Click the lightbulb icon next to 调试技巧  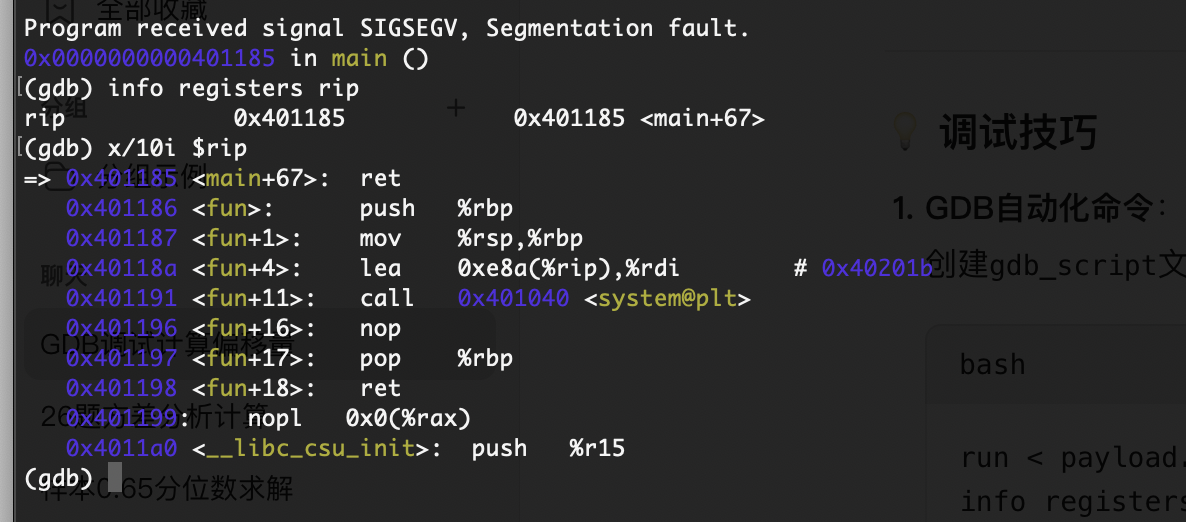(905, 131)
